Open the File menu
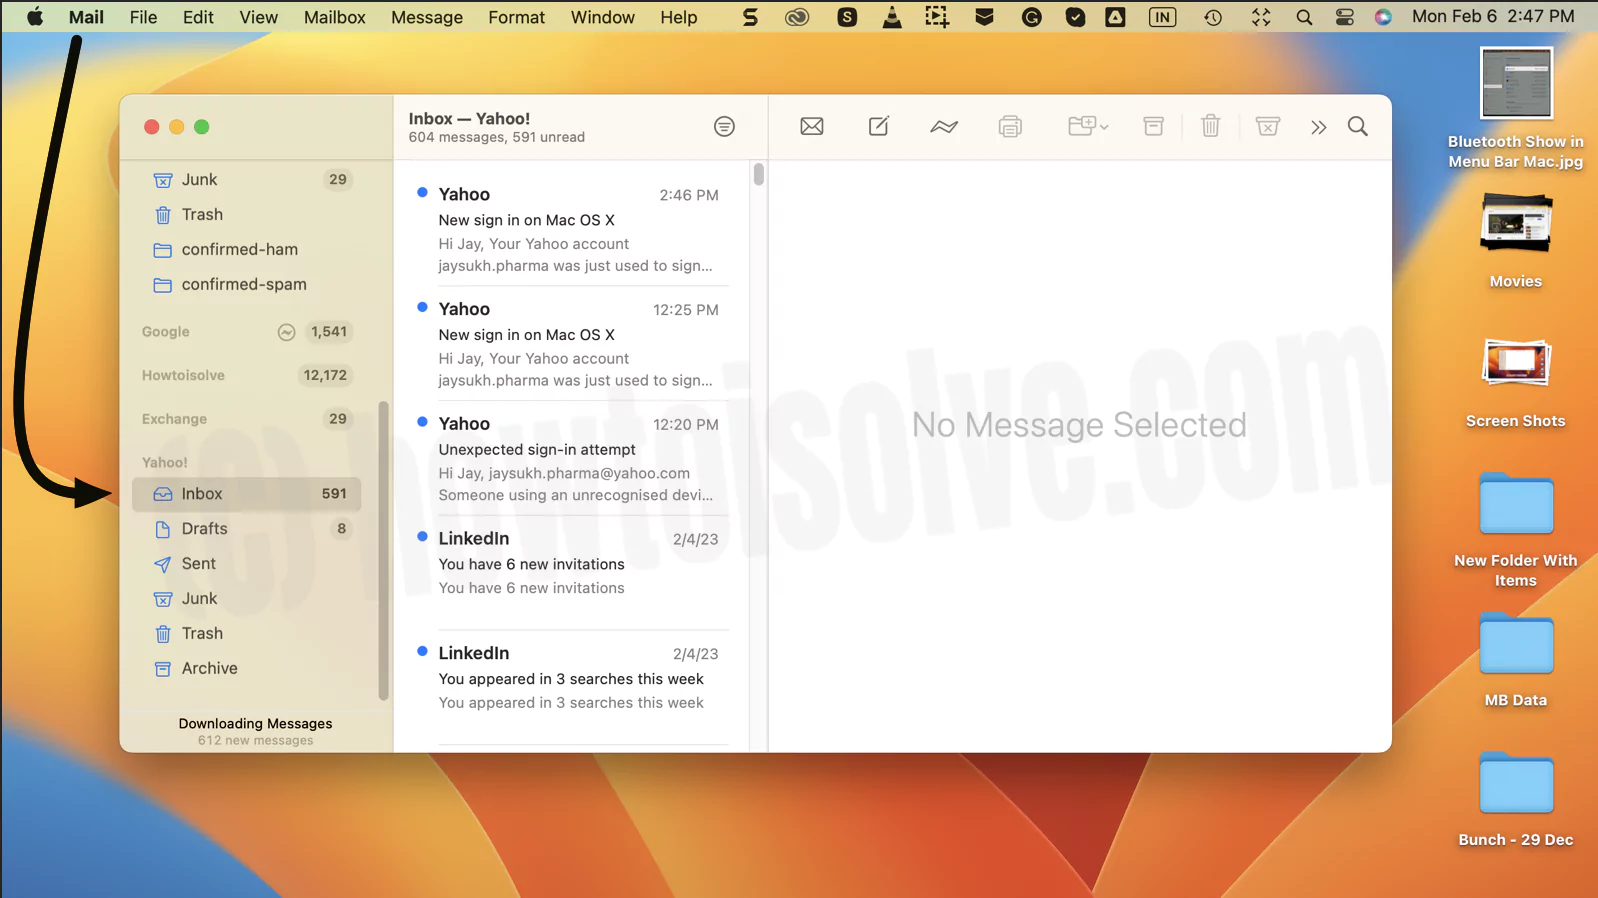Screen dimensions: 1598x898 143,17
